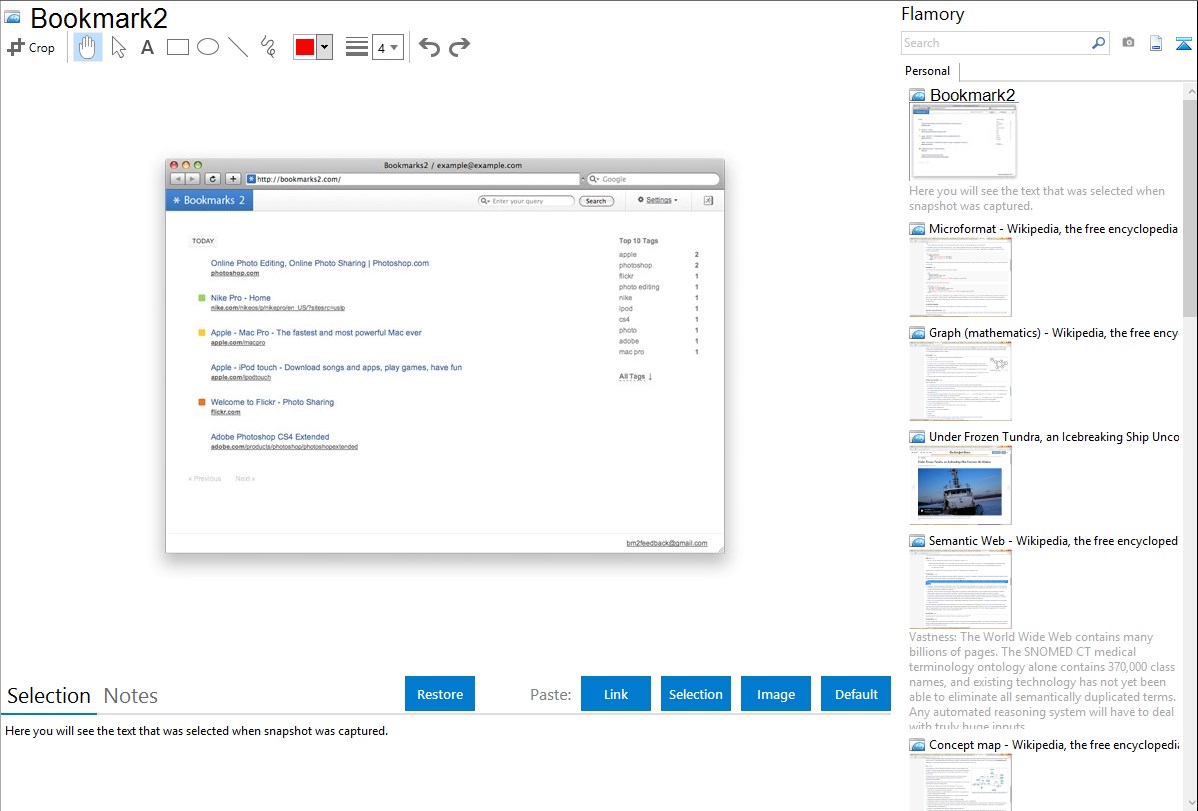The width and height of the screenshot is (1198, 811).
Task: Click the "Here you will see the text" selection note
Action: click(196, 731)
